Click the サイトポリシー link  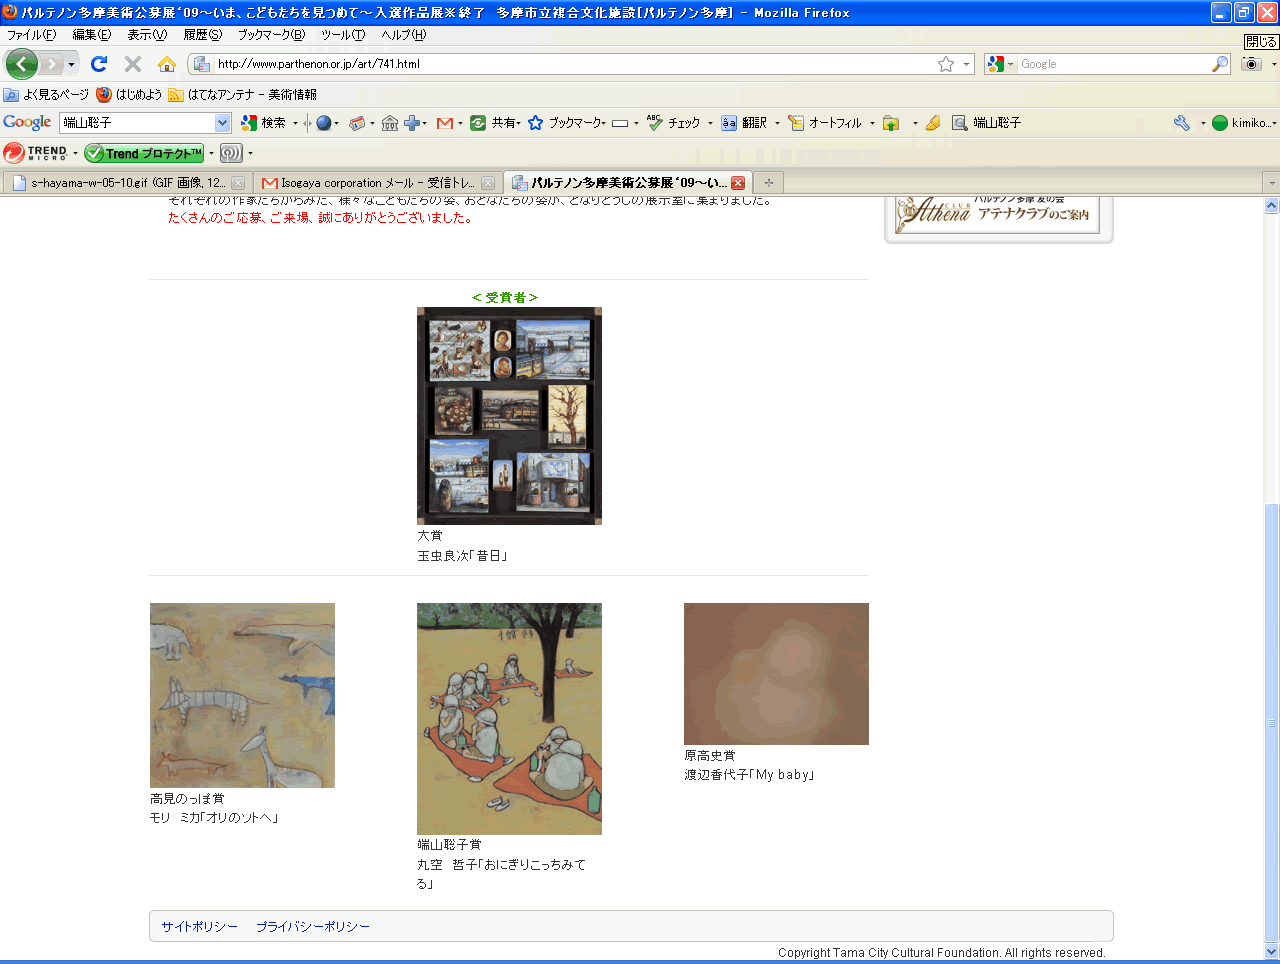(200, 927)
